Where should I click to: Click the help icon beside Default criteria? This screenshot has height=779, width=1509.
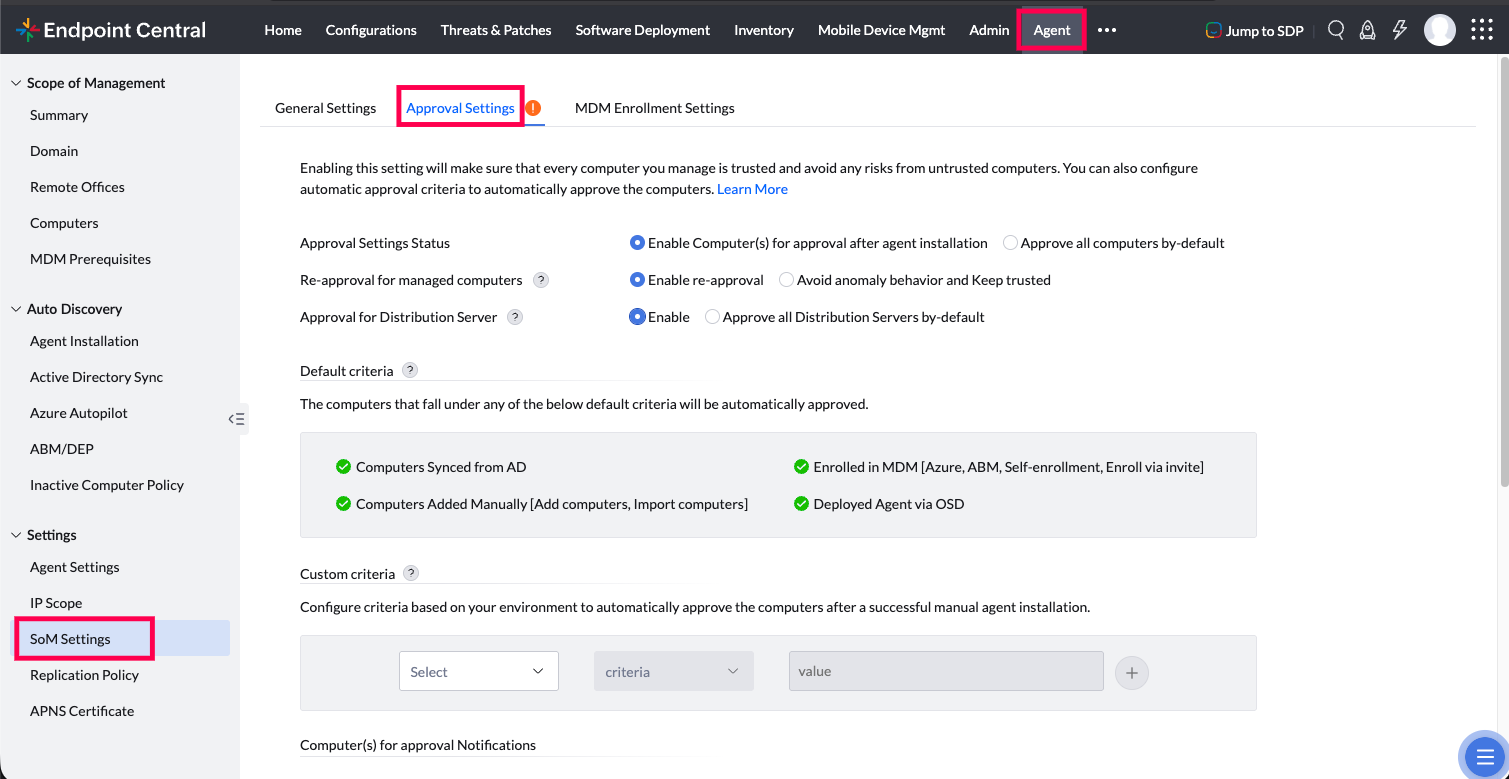[409, 369]
